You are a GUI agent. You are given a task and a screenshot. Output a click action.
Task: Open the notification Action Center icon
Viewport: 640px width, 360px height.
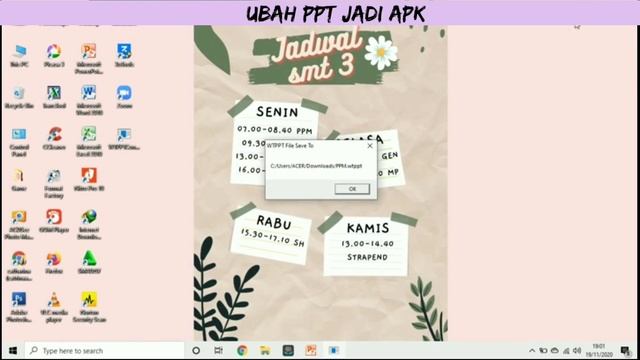point(625,351)
